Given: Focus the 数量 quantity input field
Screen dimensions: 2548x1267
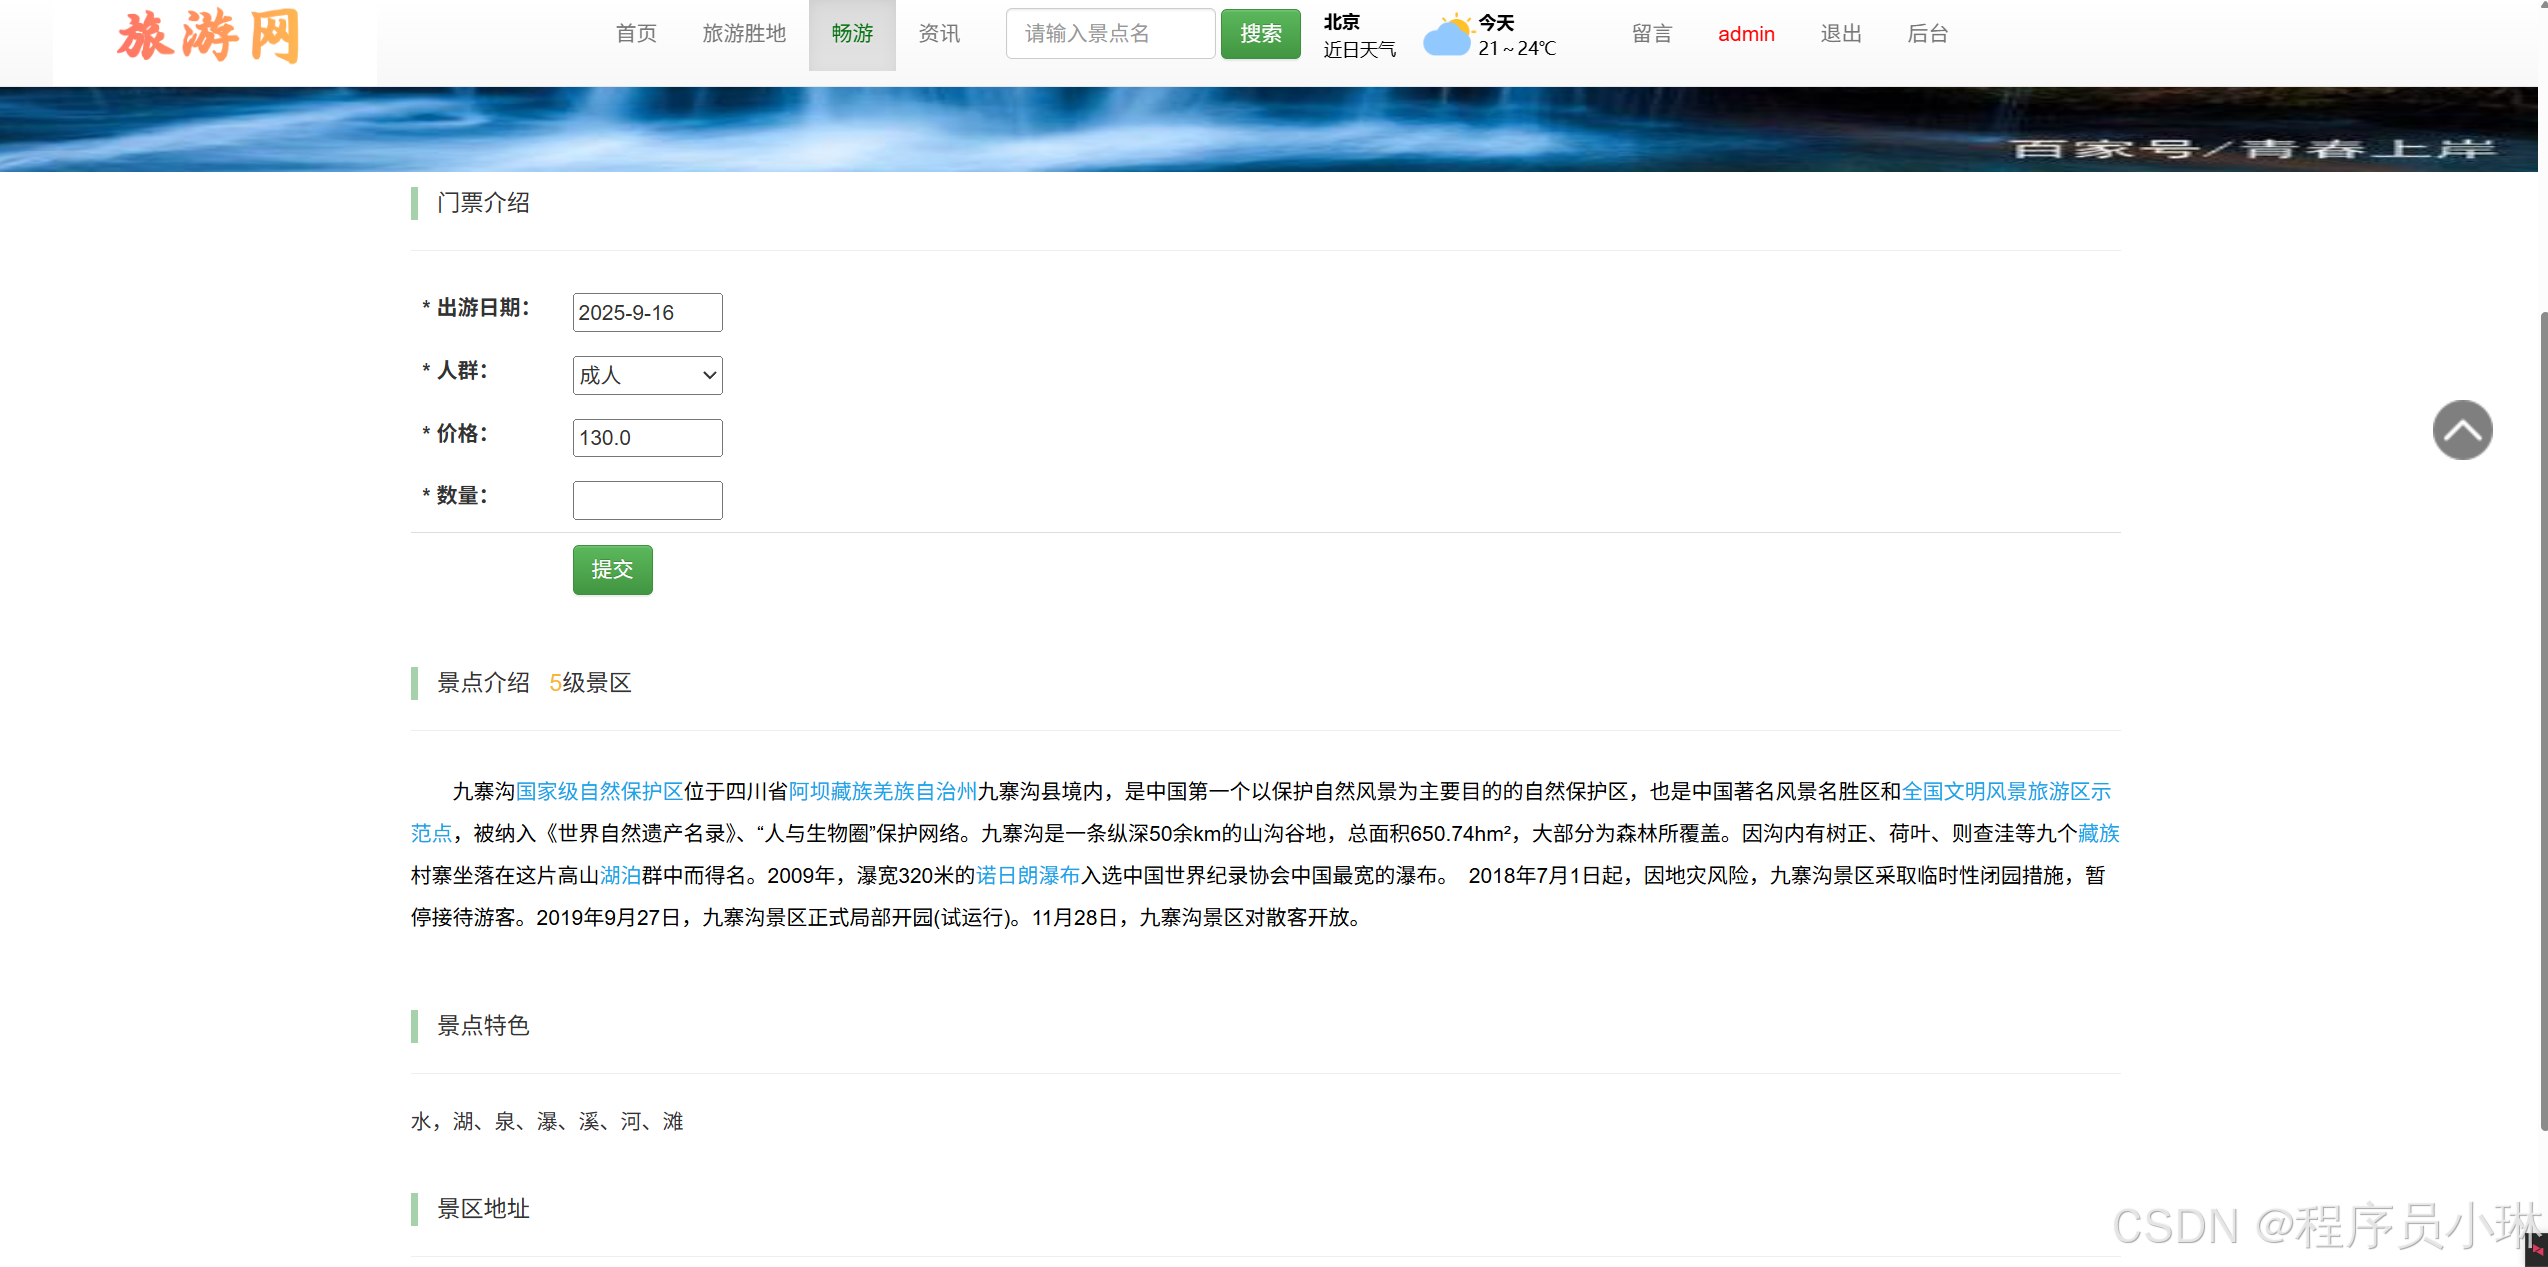Looking at the screenshot, I should click(646, 500).
